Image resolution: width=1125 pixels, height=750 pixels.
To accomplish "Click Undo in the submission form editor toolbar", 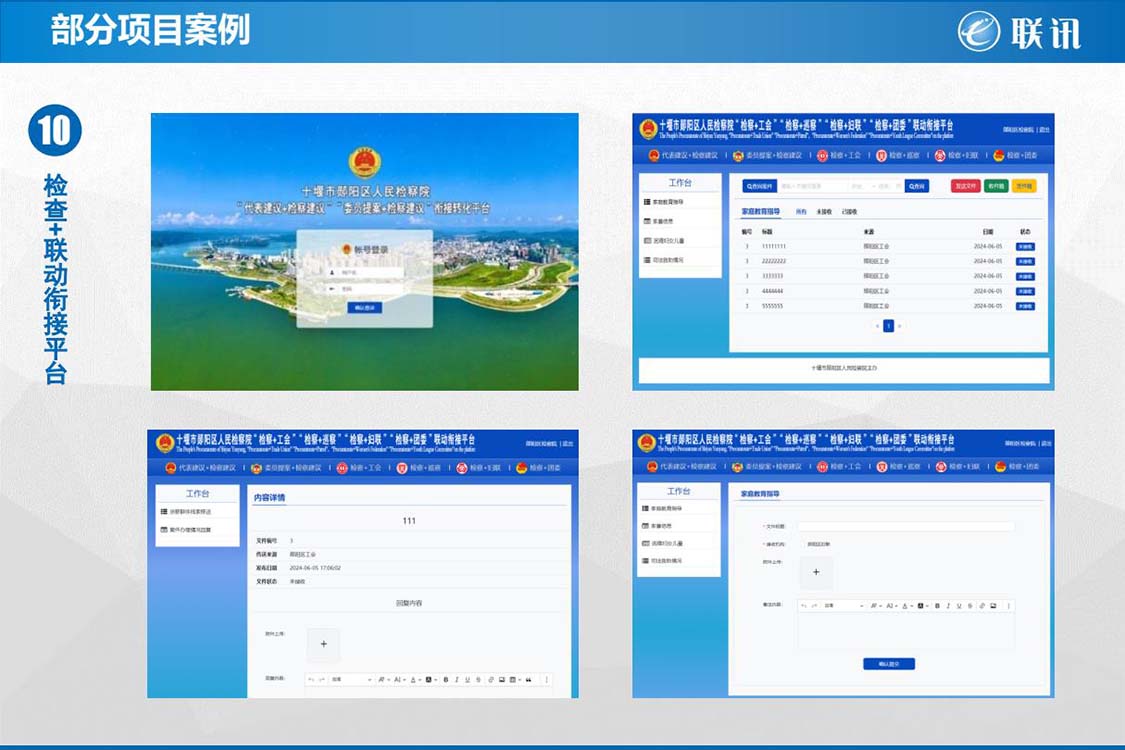I will [x=804, y=606].
